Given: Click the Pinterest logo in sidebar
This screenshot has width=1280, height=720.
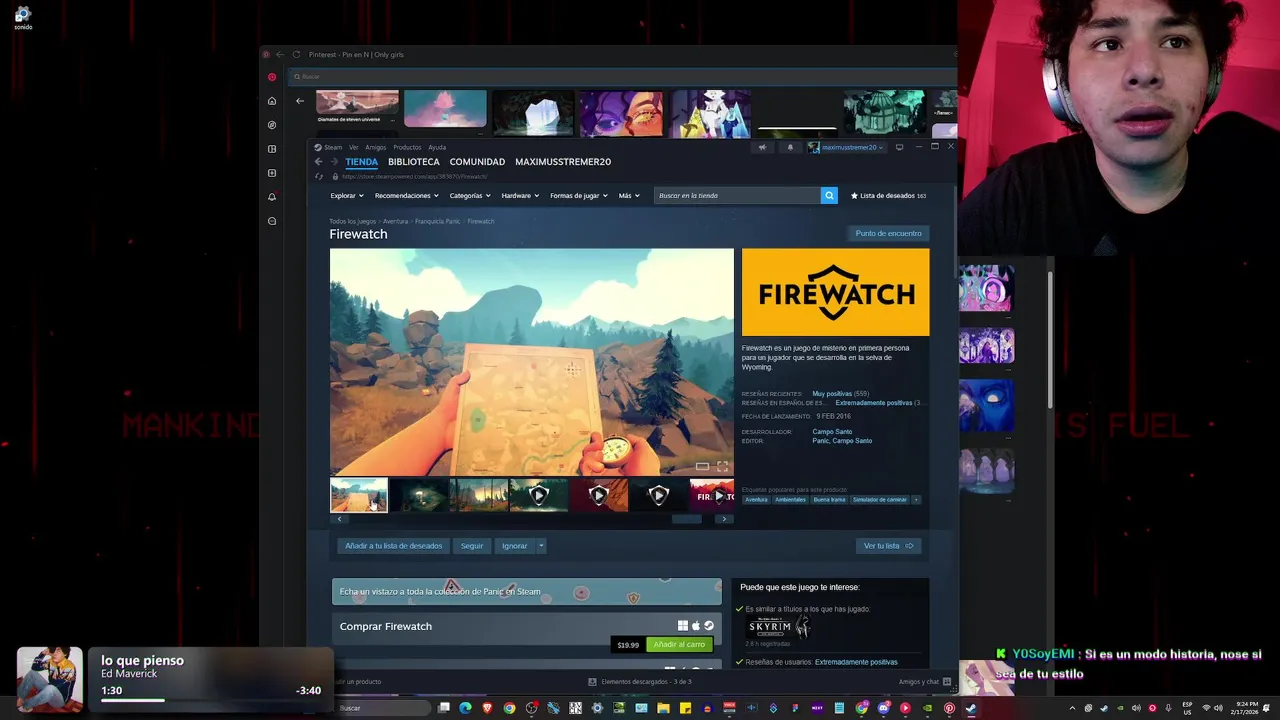Looking at the screenshot, I should 272,77.
